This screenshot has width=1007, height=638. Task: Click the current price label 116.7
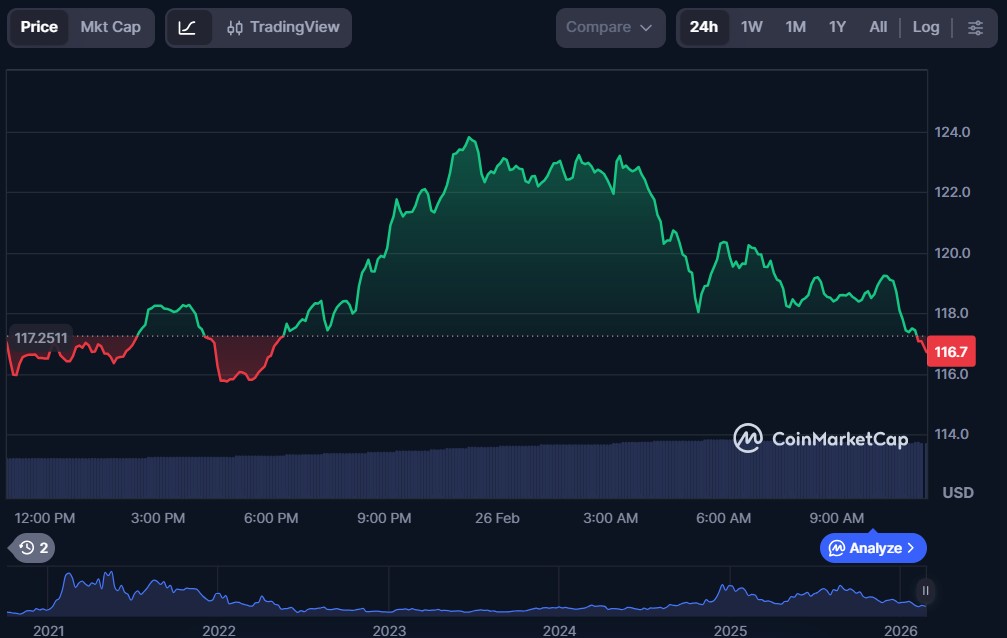point(949,352)
